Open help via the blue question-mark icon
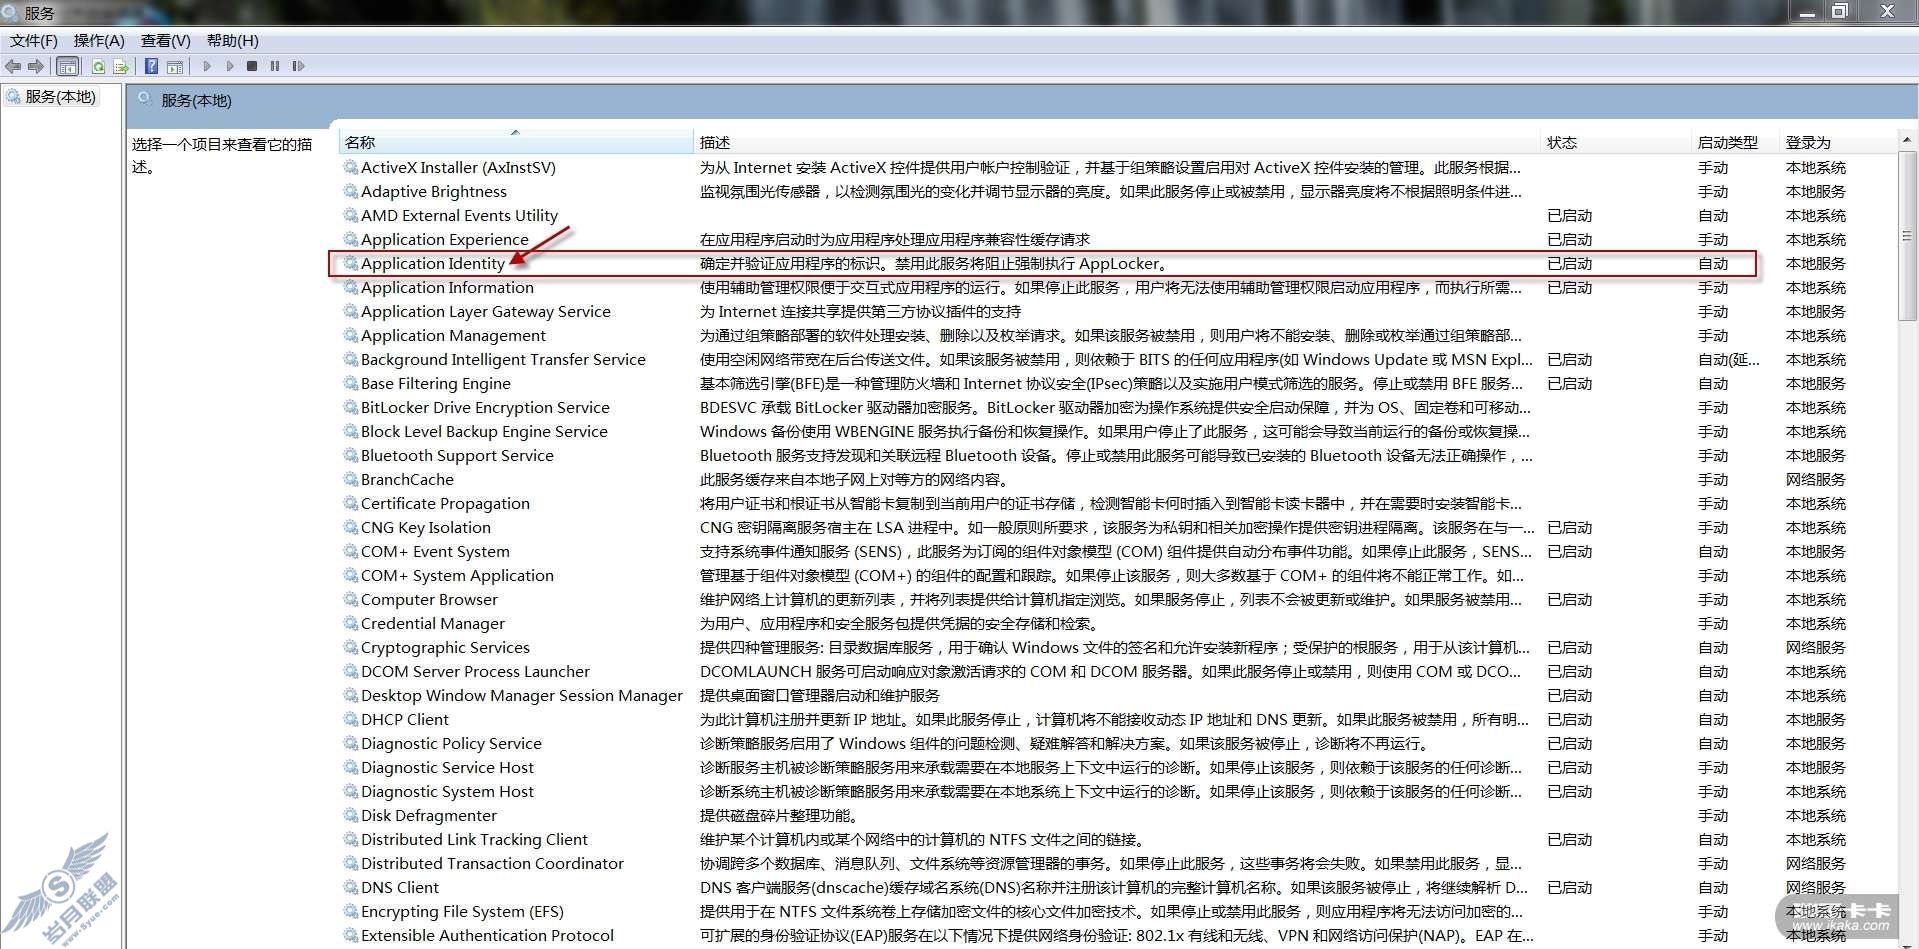The height and width of the screenshot is (949, 1919). (151, 67)
